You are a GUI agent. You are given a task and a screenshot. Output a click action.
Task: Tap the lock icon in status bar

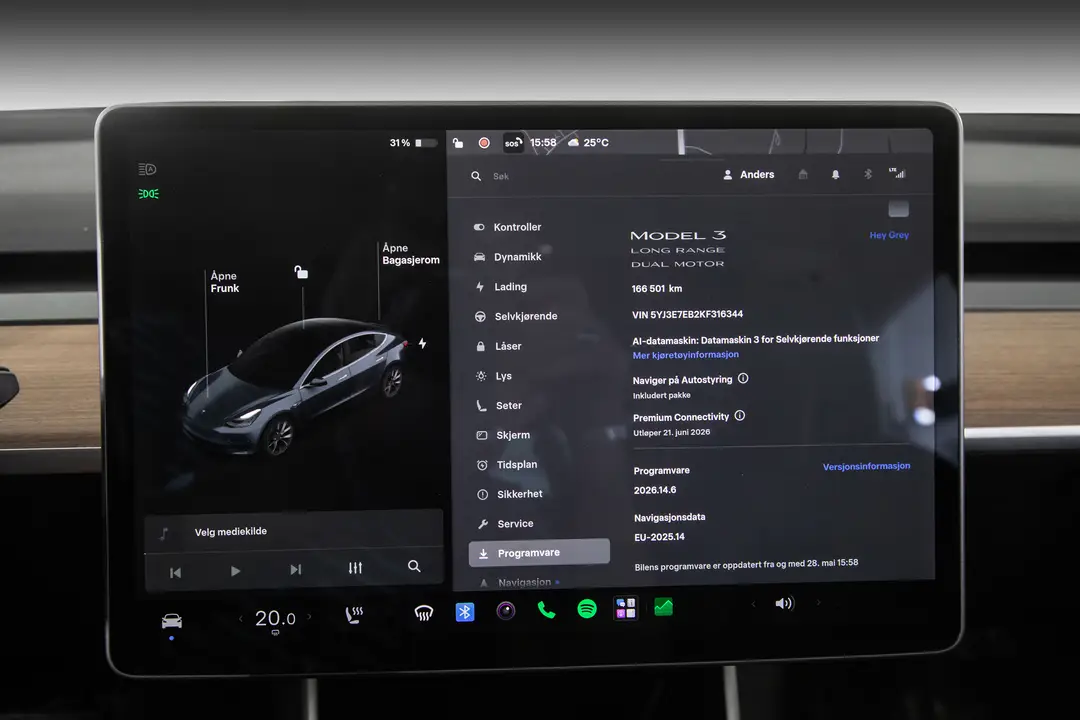(x=458, y=143)
